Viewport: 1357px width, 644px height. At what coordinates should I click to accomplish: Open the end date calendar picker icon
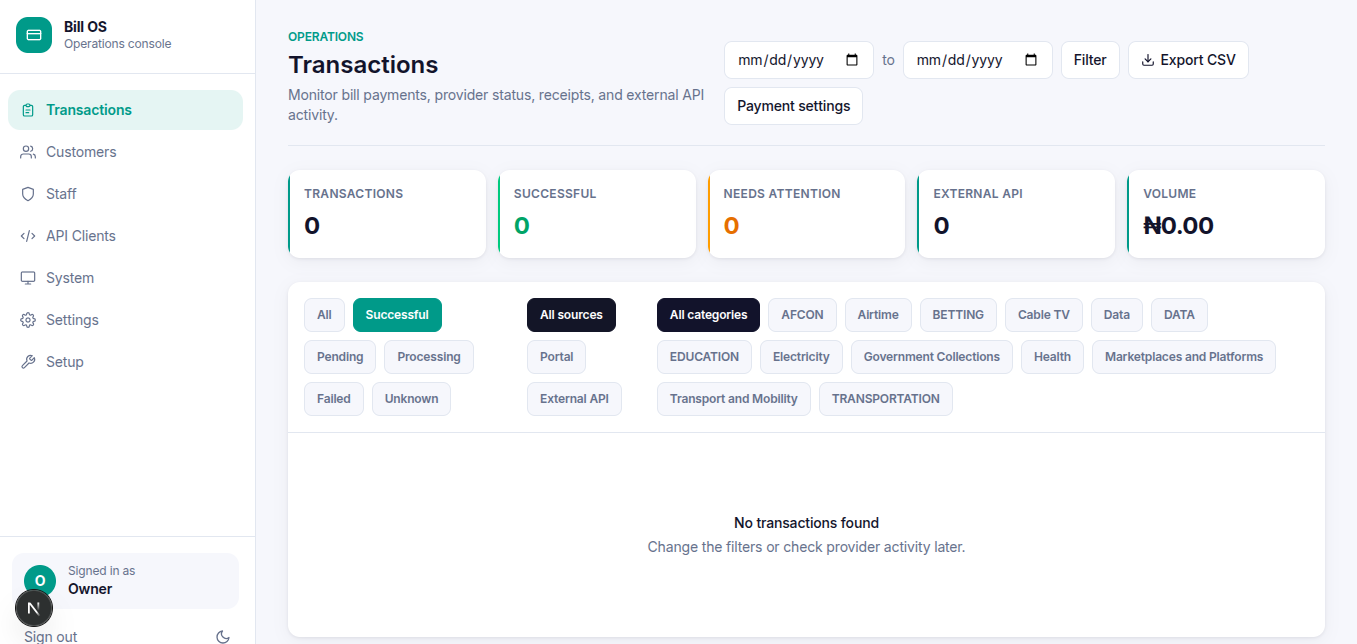coord(1031,60)
